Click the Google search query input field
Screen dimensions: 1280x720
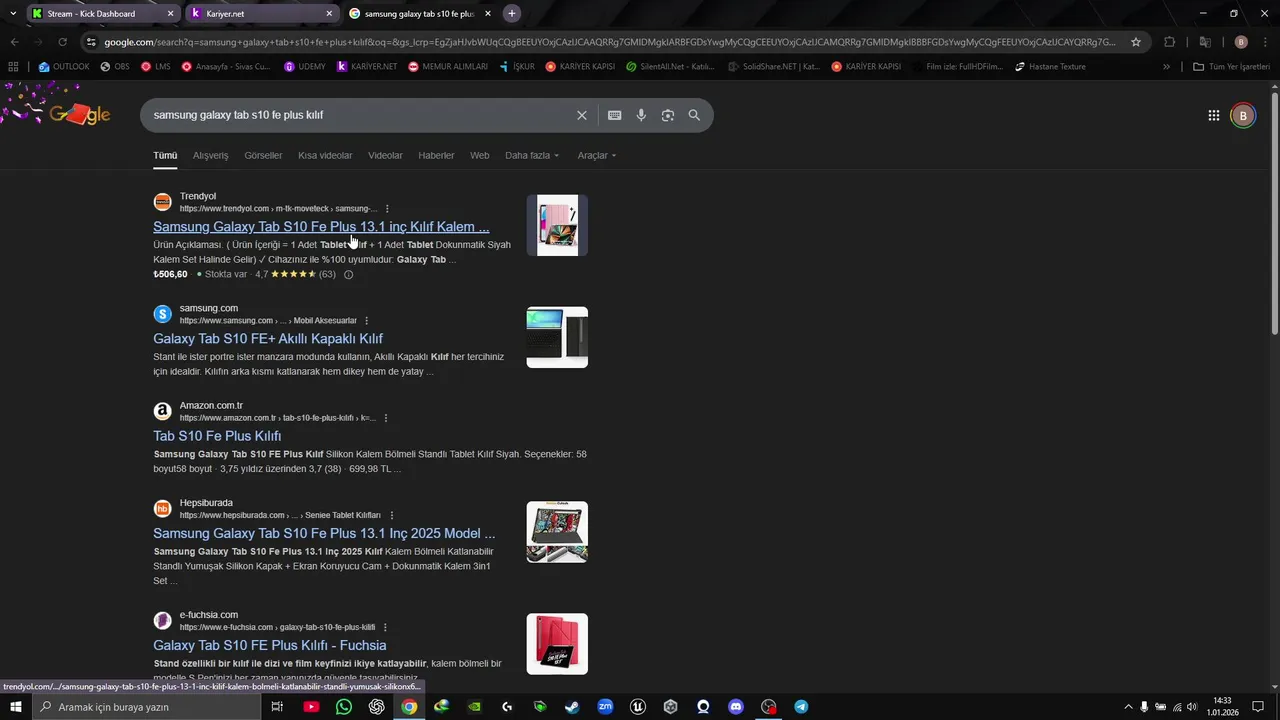click(x=360, y=115)
